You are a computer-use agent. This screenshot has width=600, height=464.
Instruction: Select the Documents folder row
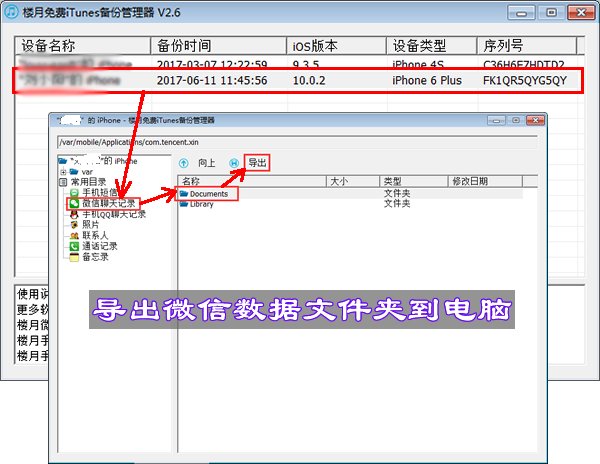coord(350,194)
